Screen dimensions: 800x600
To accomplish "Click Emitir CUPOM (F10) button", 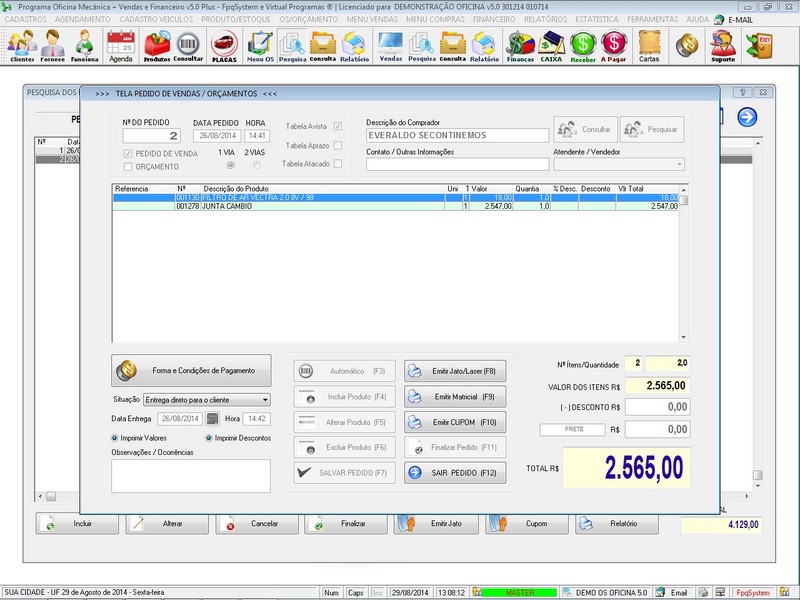I will pyautogui.click(x=455, y=422).
